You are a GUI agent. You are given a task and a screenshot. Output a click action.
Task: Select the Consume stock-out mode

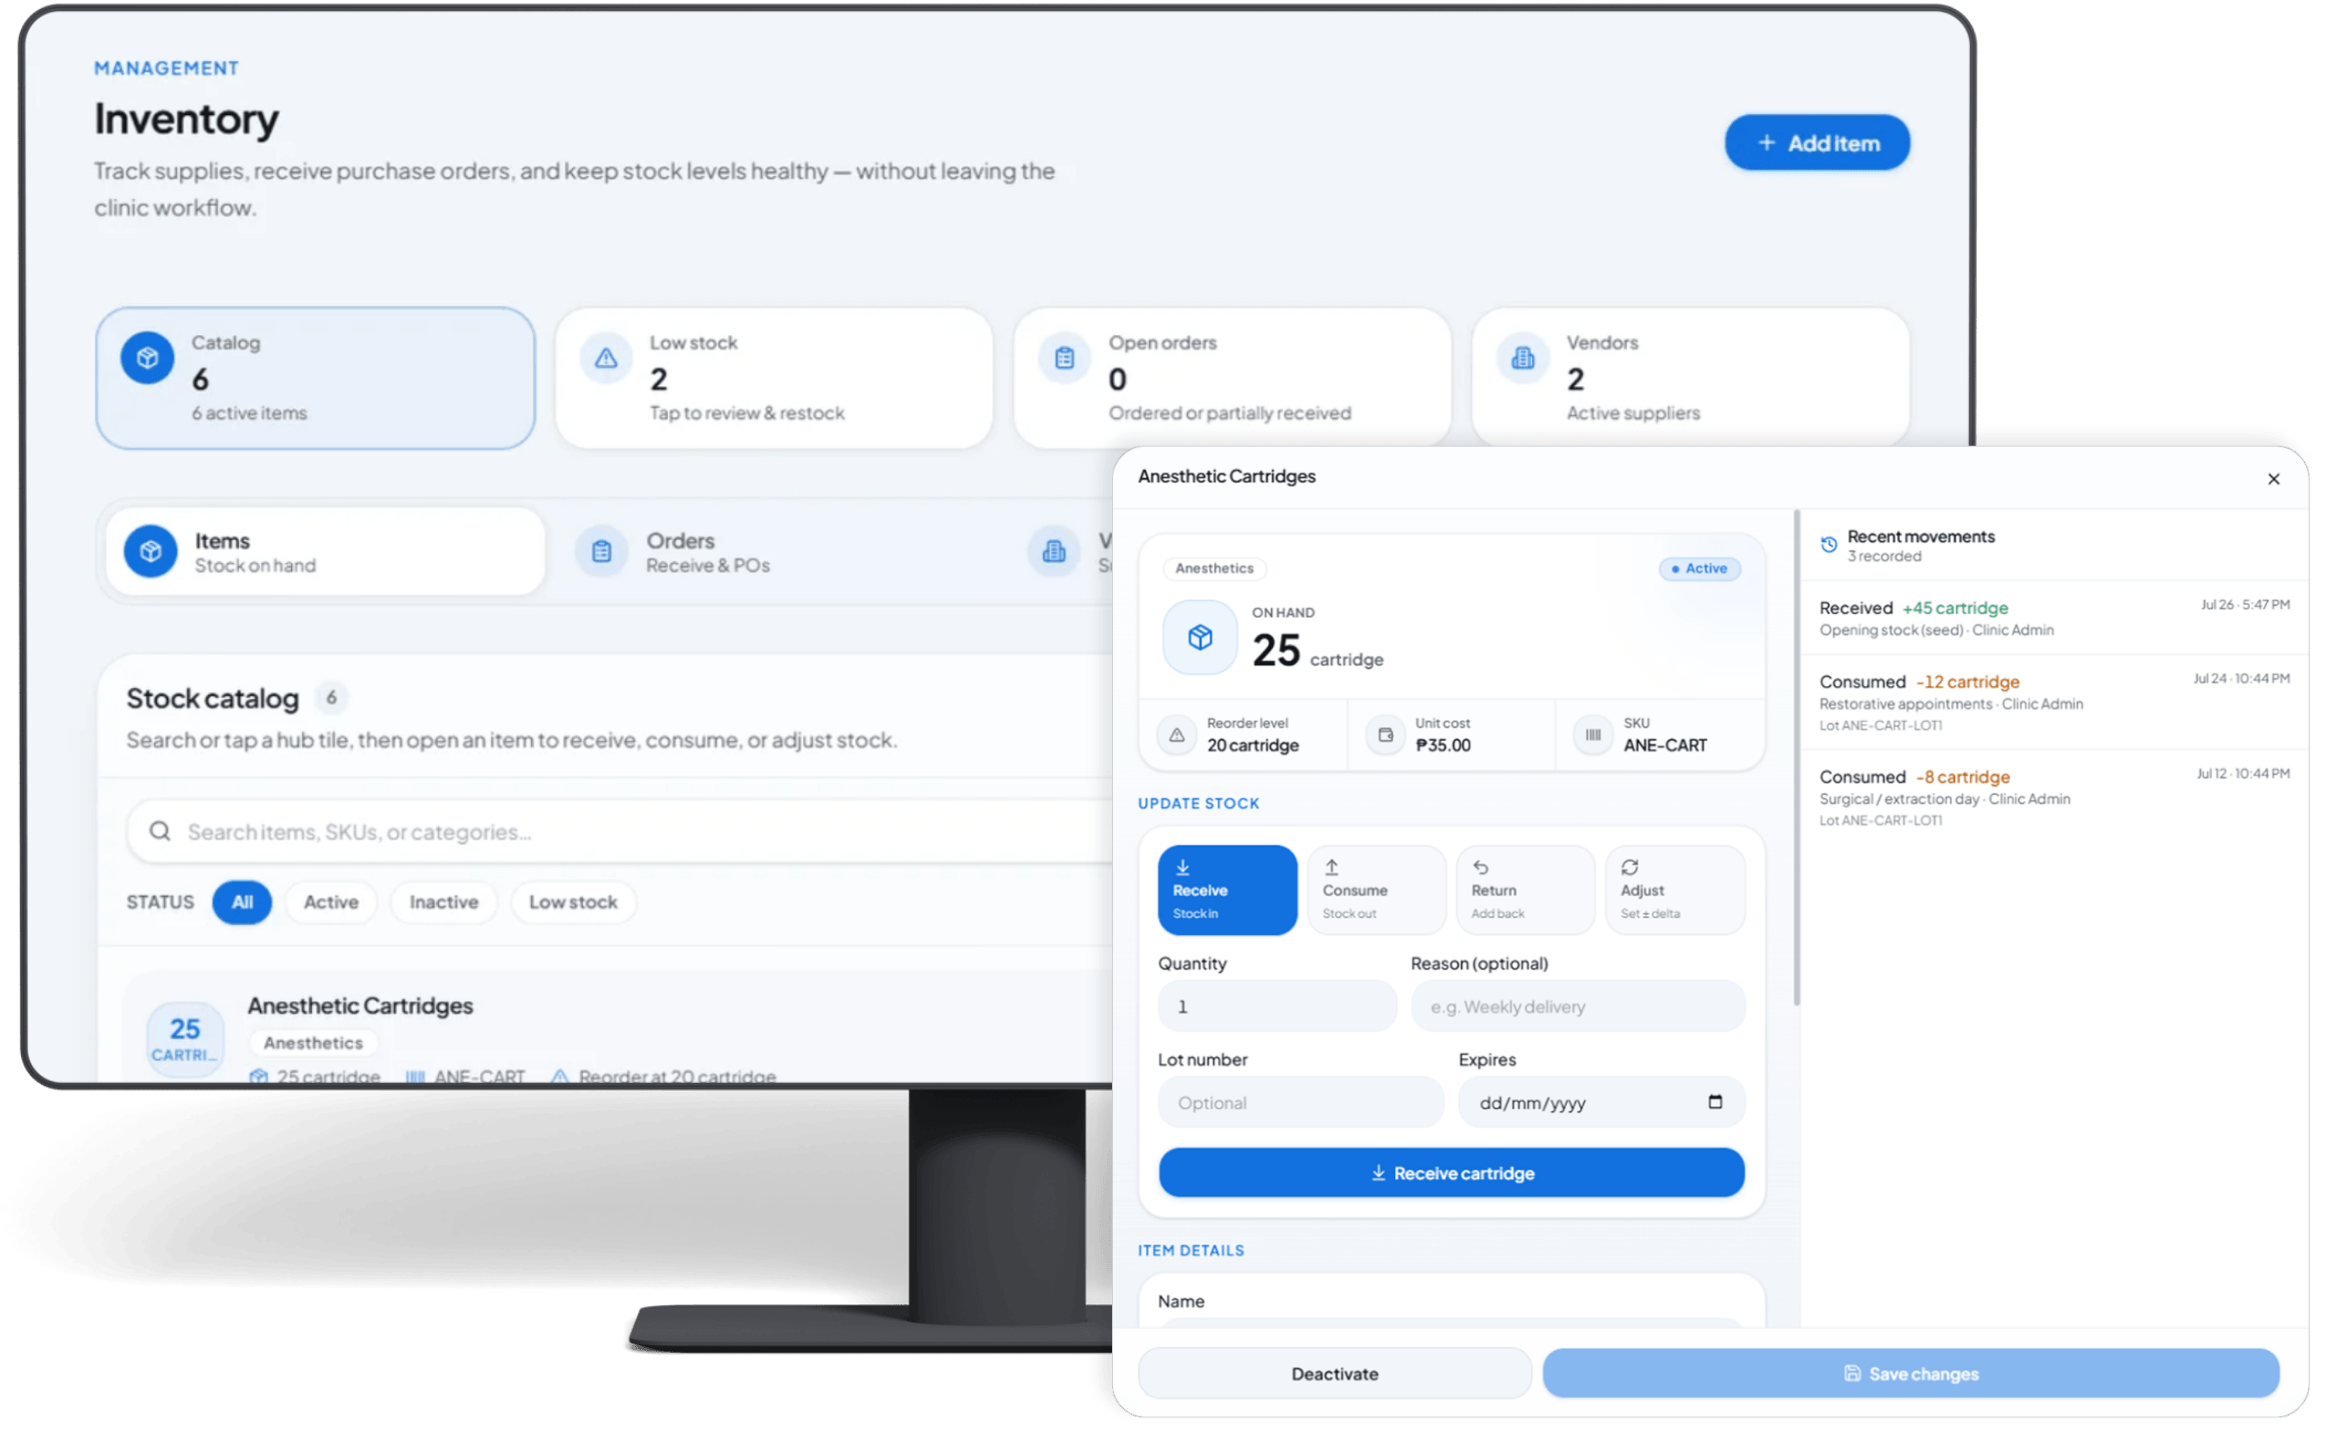click(x=1375, y=889)
